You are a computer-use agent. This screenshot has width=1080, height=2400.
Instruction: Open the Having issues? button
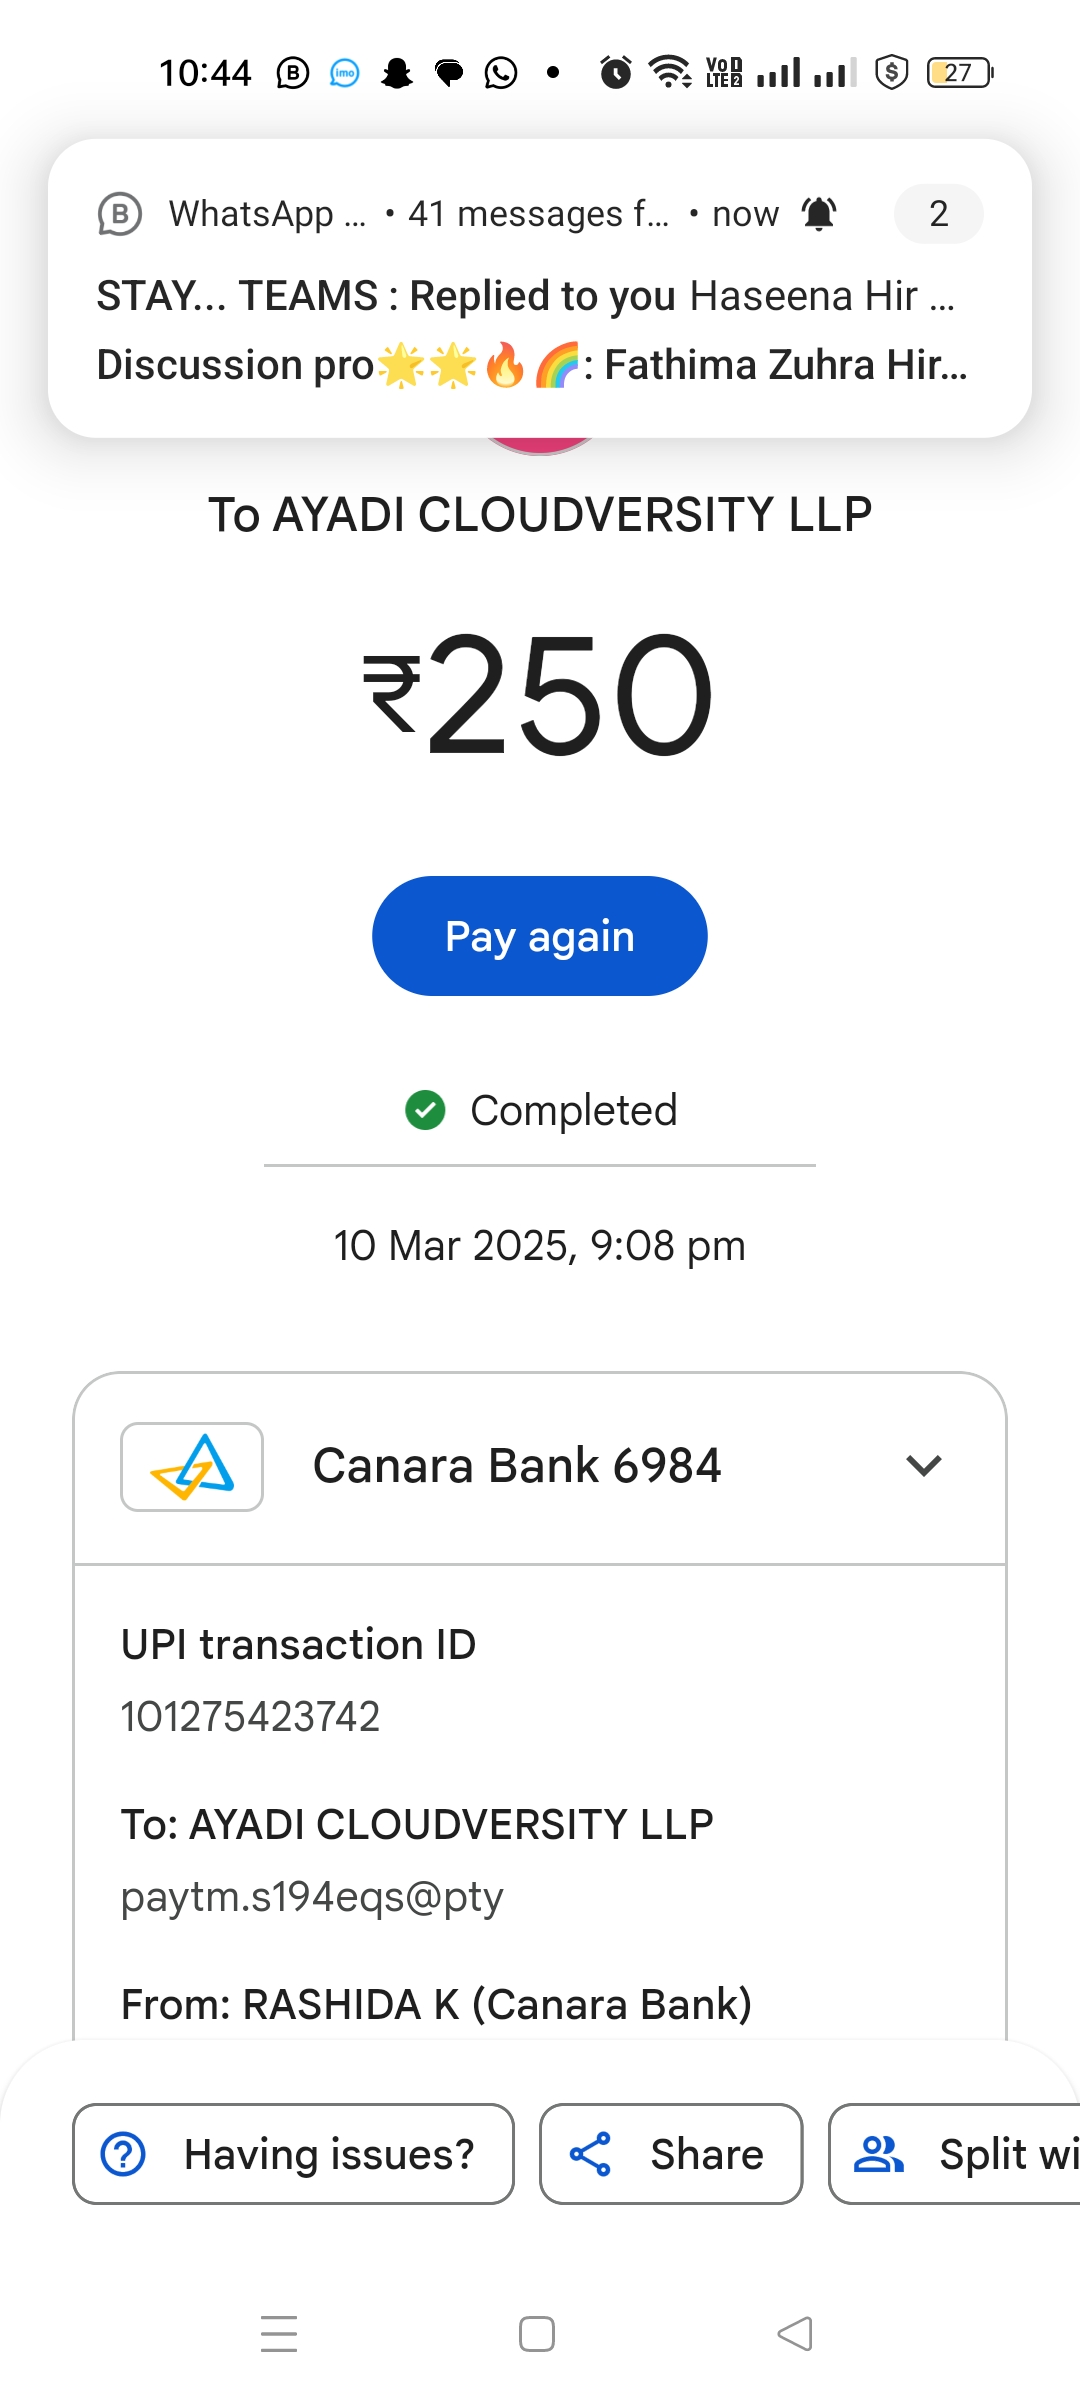[293, 2154]
